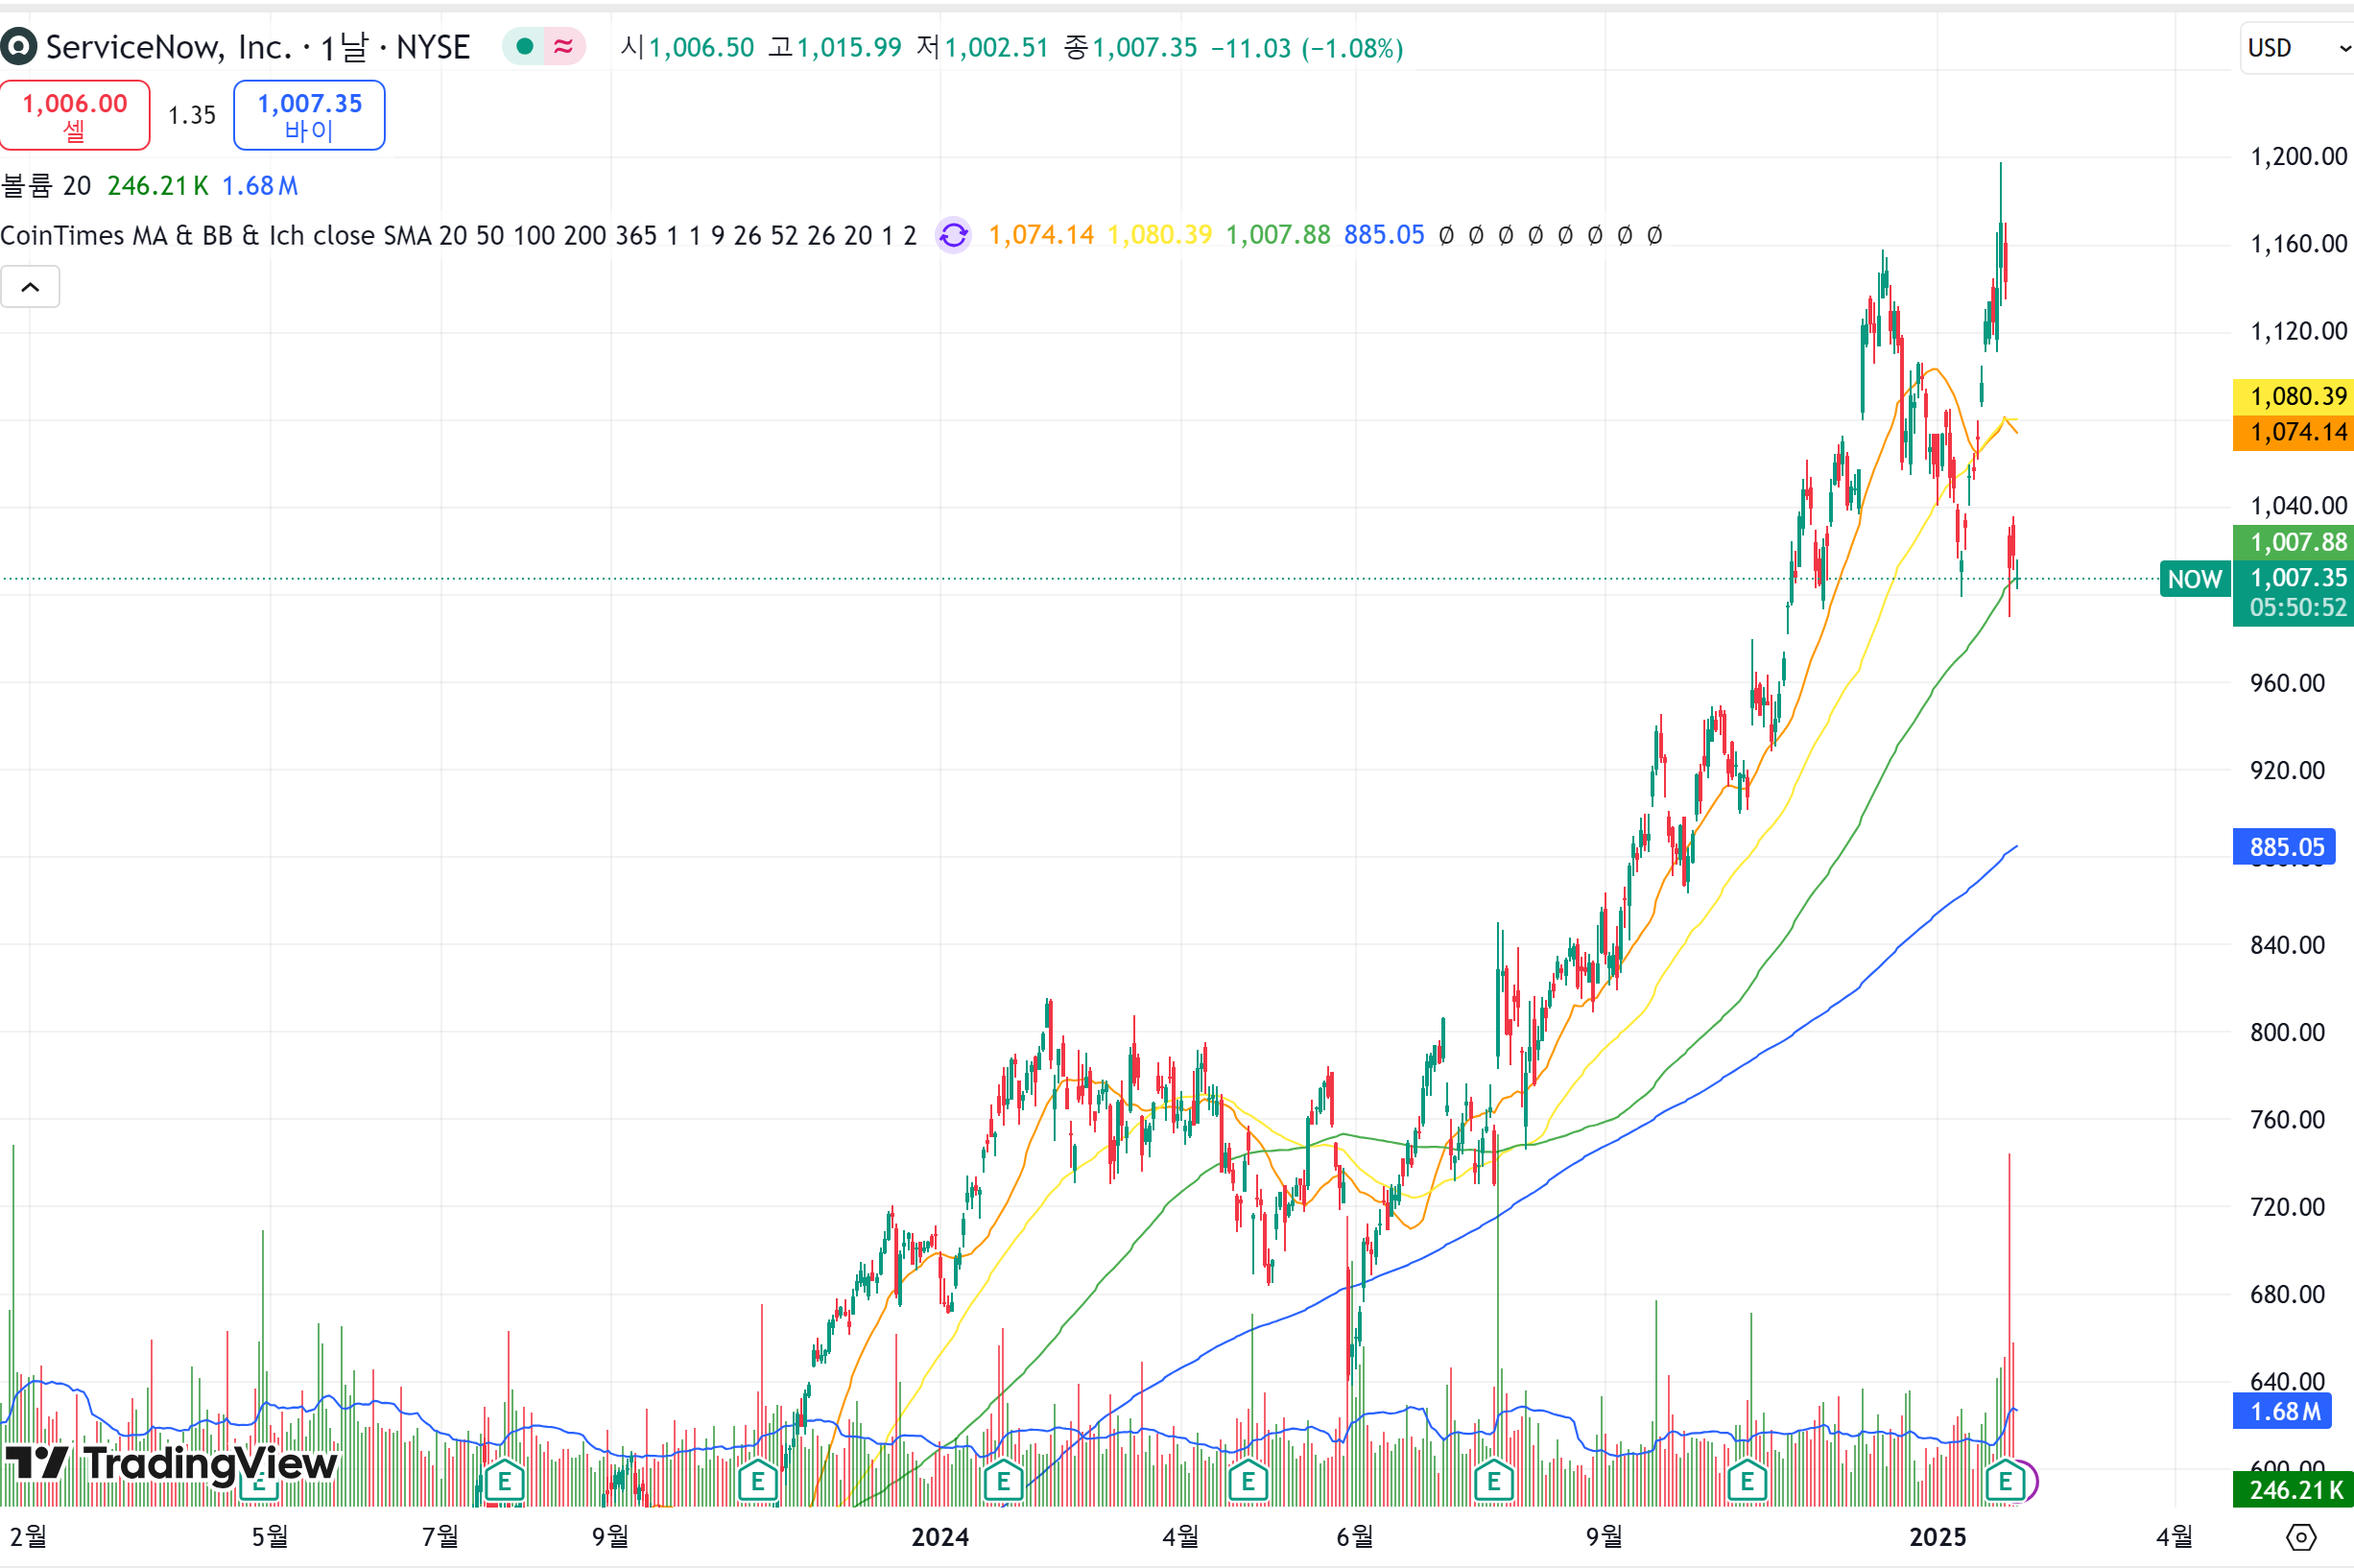The width and height of the screenshot is (2354, 1568).
Task: Click the earnings E marker nearest 2025
Action: tap(2004, 1481)
